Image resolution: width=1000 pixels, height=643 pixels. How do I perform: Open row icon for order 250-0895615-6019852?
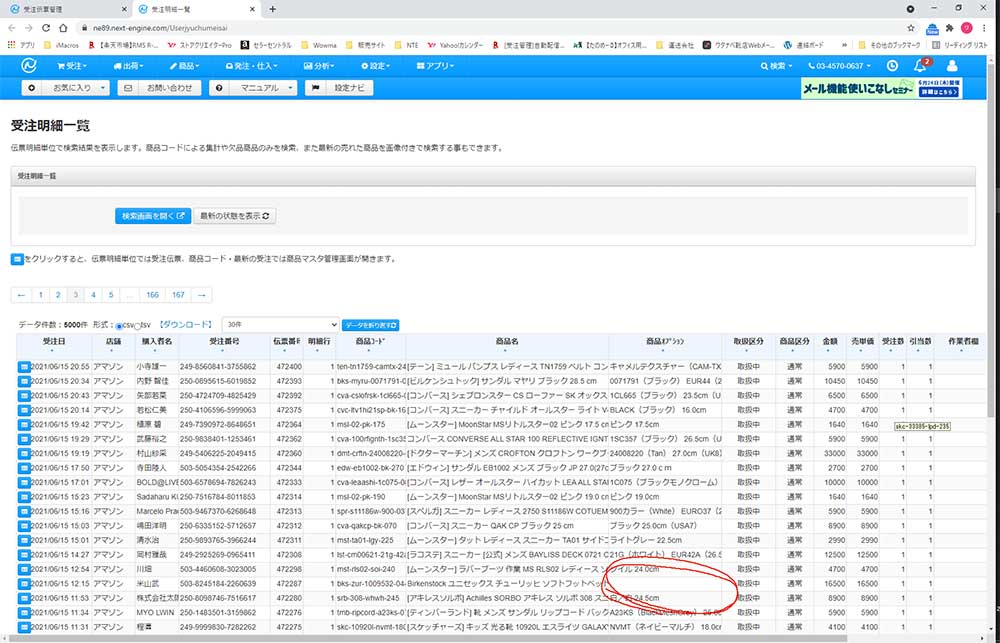(x=23, y=381)
